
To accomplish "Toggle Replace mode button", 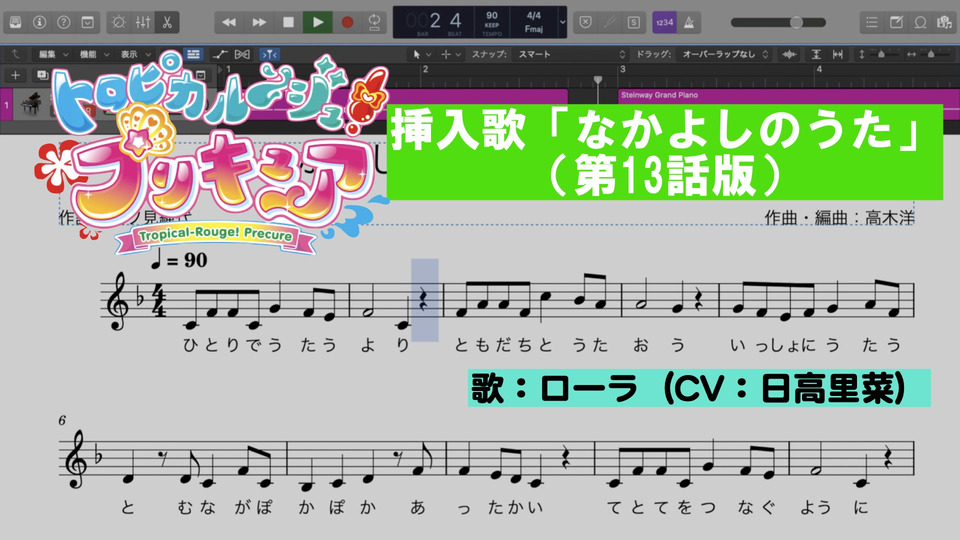I will (585, 23).
